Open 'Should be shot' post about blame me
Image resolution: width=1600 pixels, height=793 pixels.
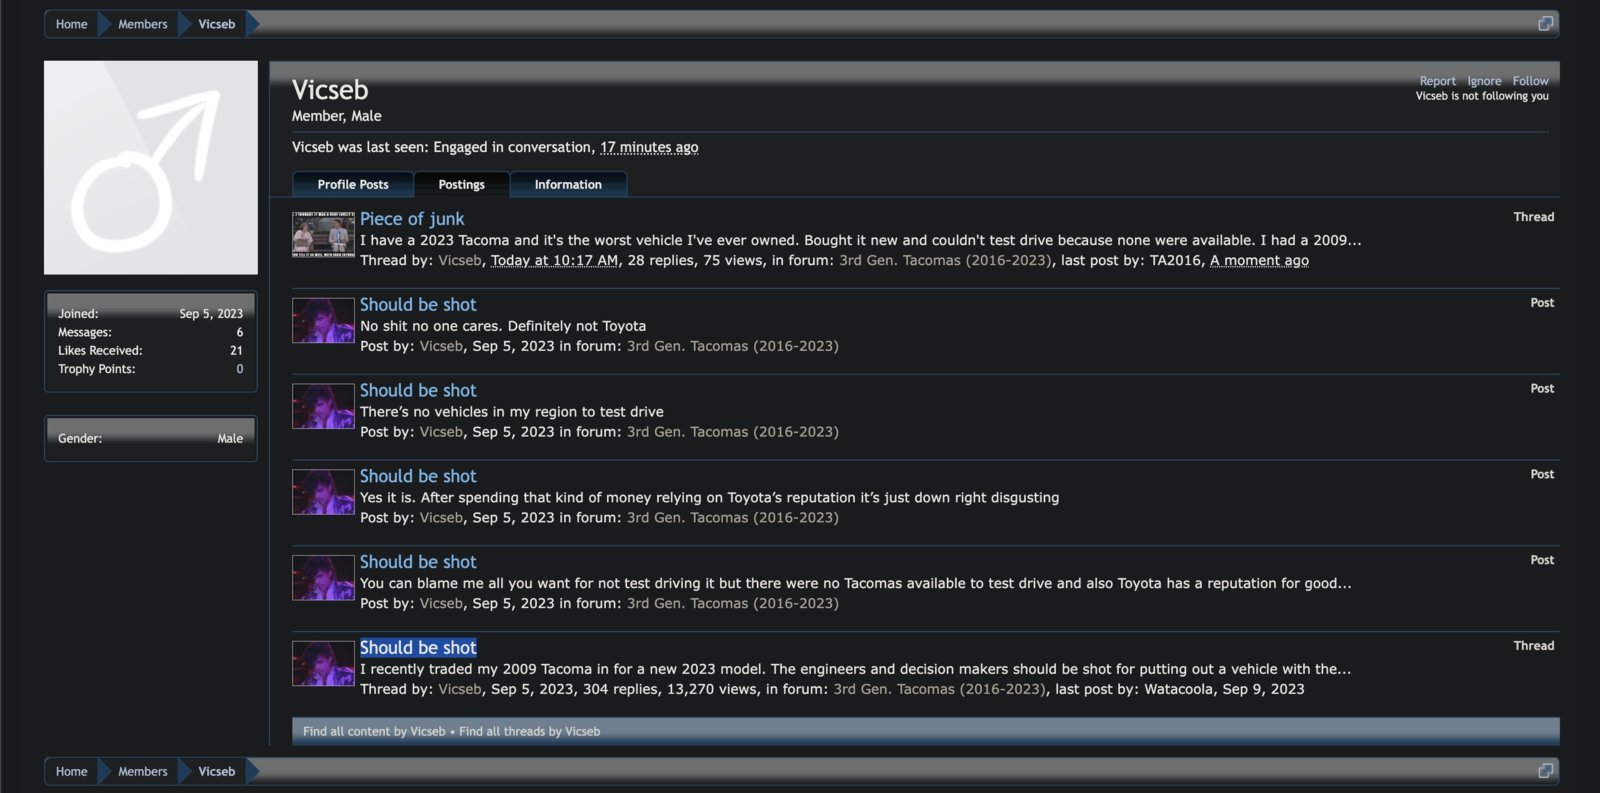pyautogui.click(x=418, y=562)
